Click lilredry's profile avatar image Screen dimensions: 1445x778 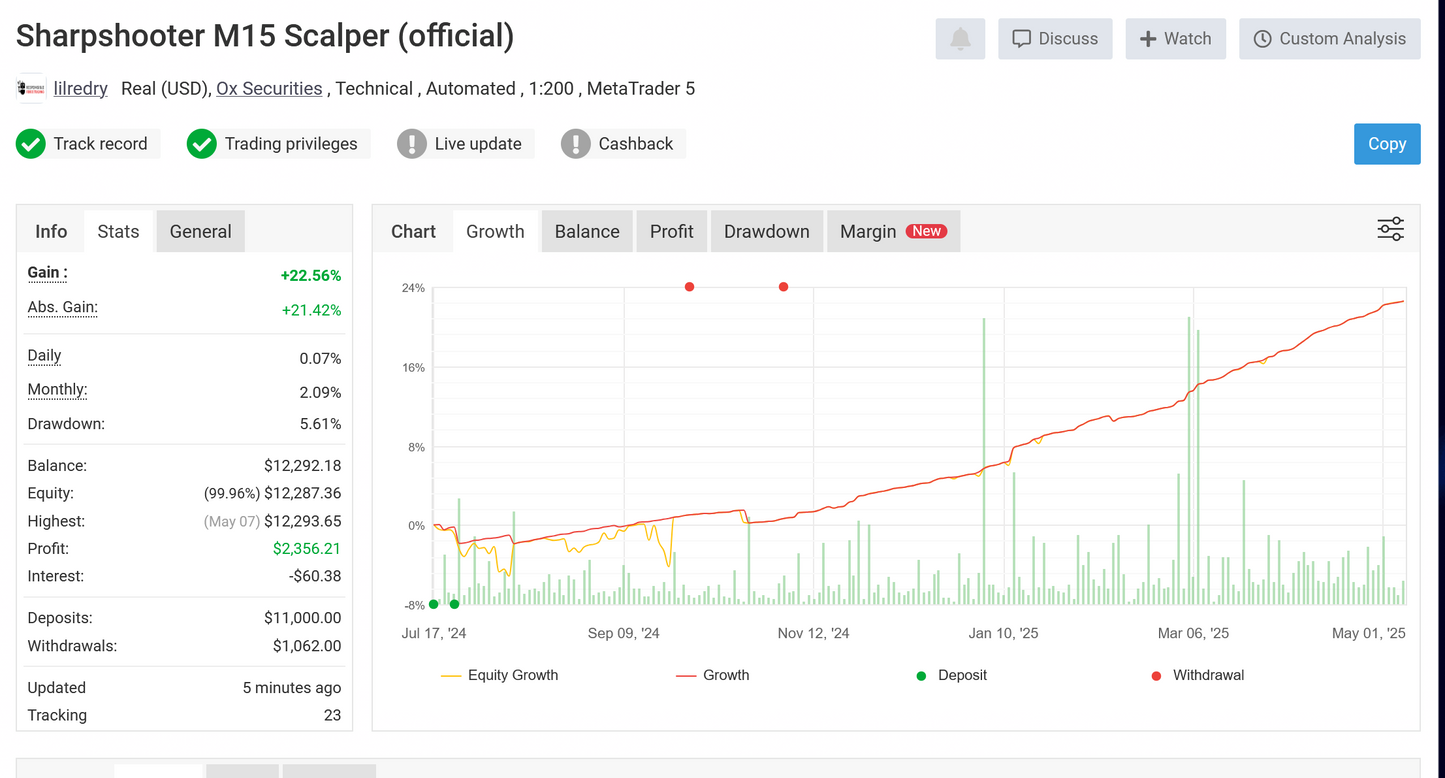pos(31,88)
